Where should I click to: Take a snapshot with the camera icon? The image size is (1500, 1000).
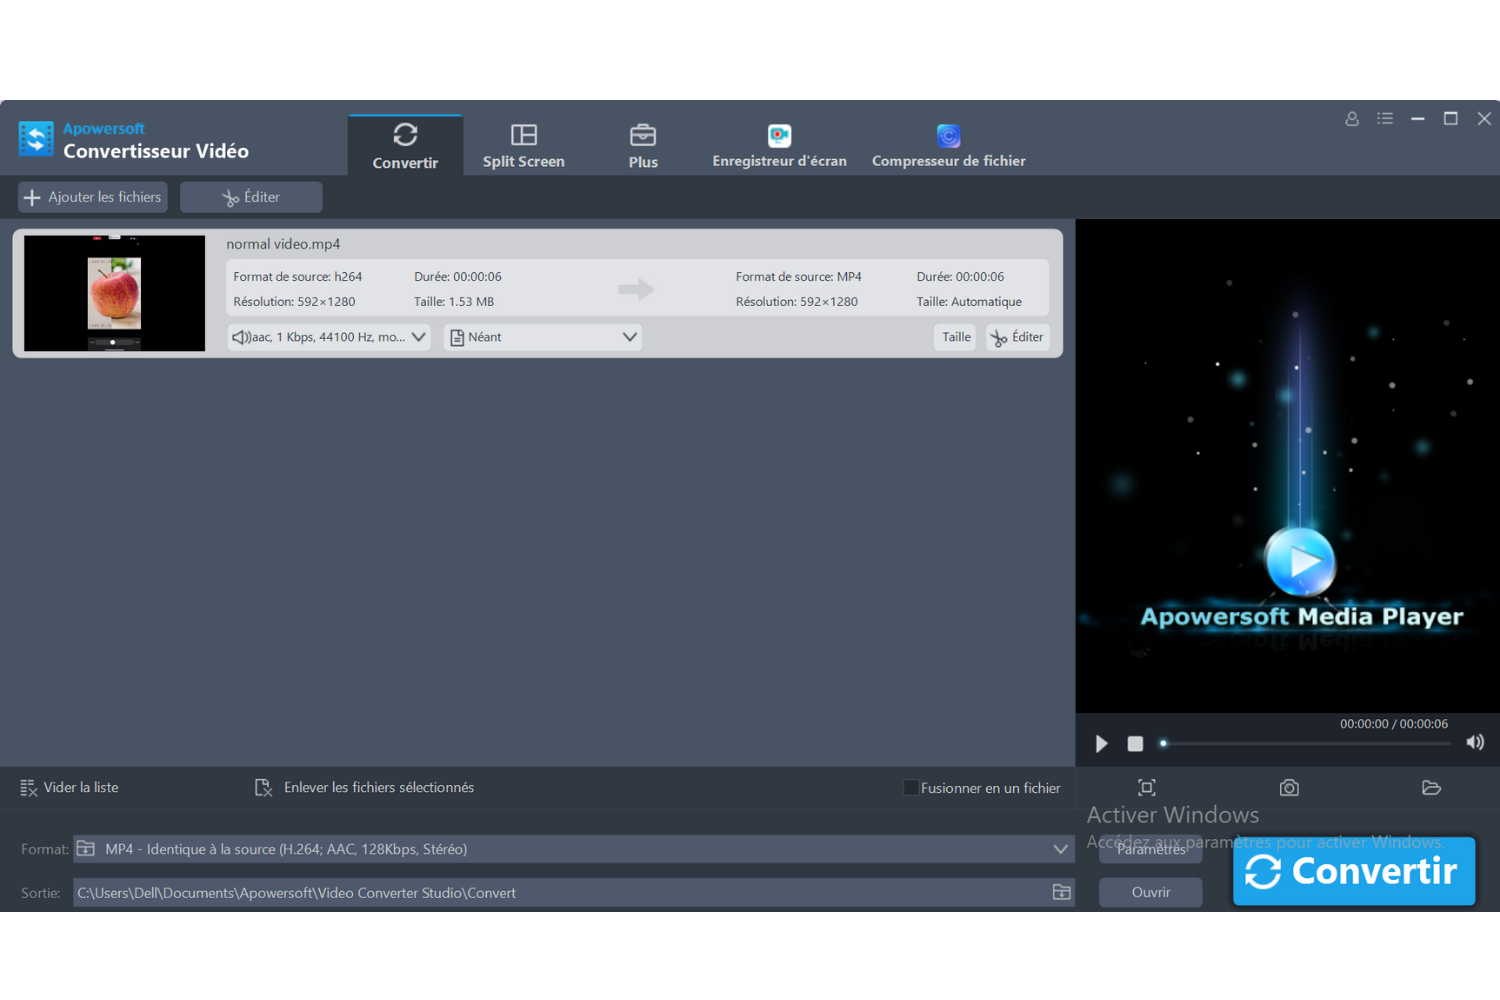[x=1289, y=788]
